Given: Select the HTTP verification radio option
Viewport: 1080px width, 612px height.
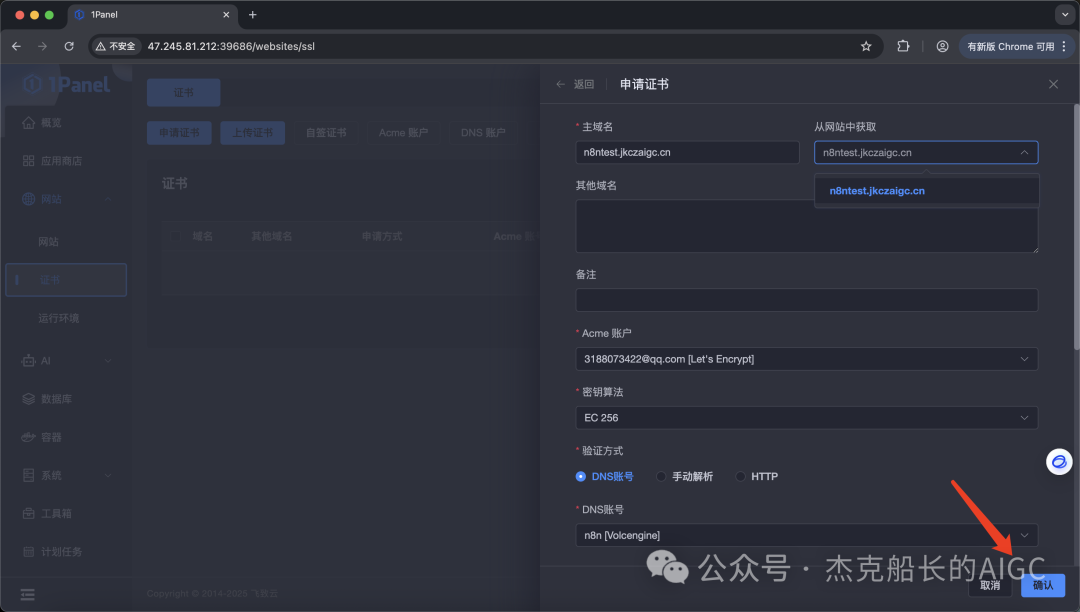Looking at the screenshot, I should (x=757, y=476).
